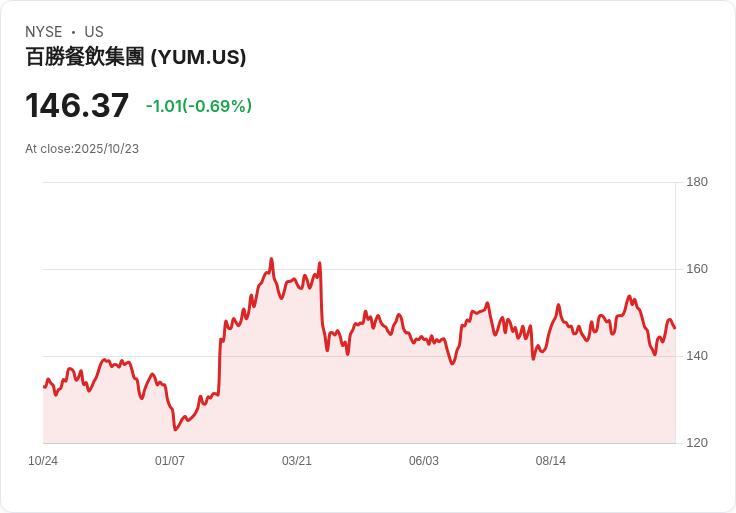This screenshot has height=513, width=736.
Task: Click the sharp price drop after the March peak
Action: point(321,300)
